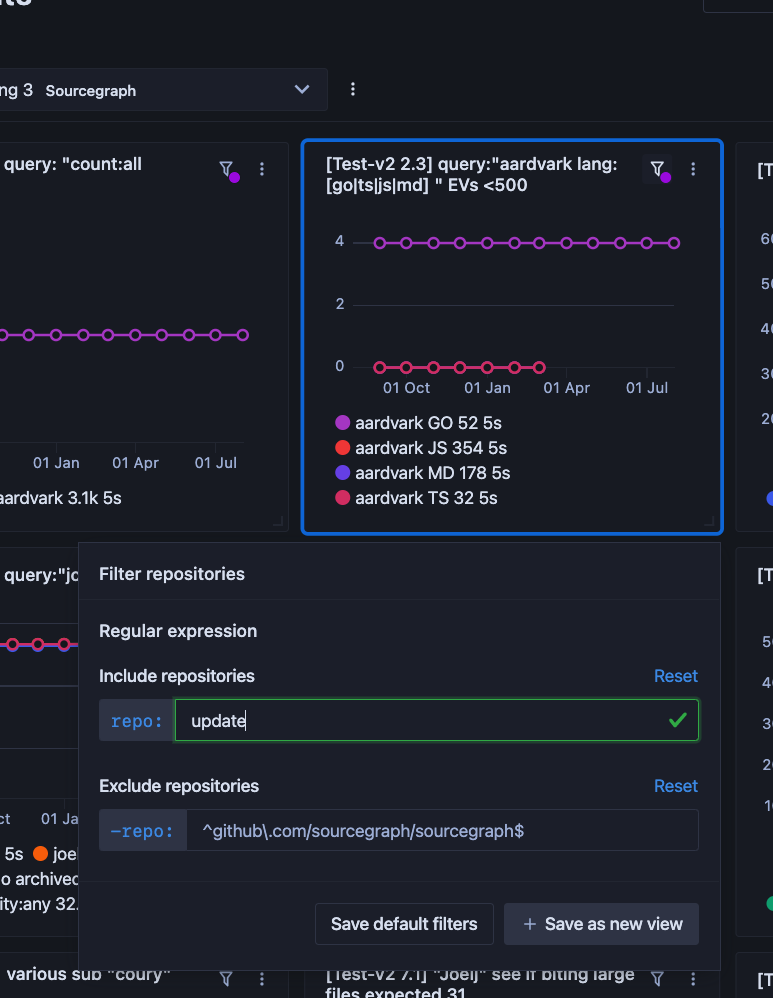Open kebab menu on the aardvark lang insight card
The width and height of the screenshot is (773, 998).
tap(693, 169)
